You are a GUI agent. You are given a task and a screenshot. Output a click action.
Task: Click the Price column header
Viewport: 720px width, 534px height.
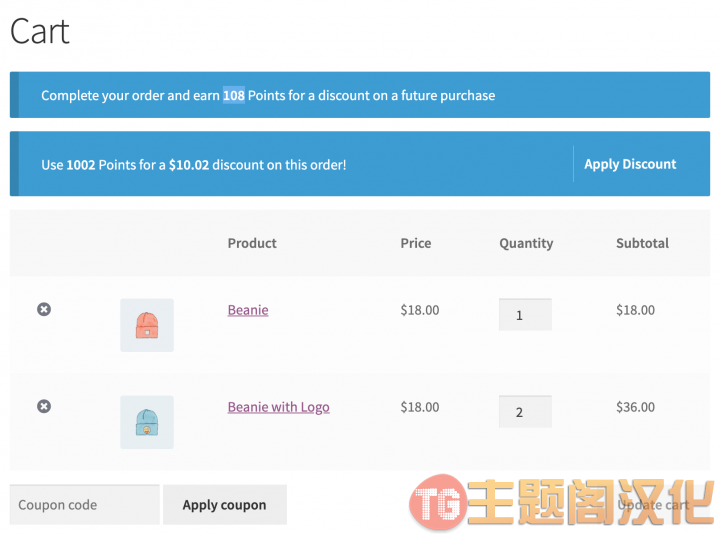click(416, 243)
